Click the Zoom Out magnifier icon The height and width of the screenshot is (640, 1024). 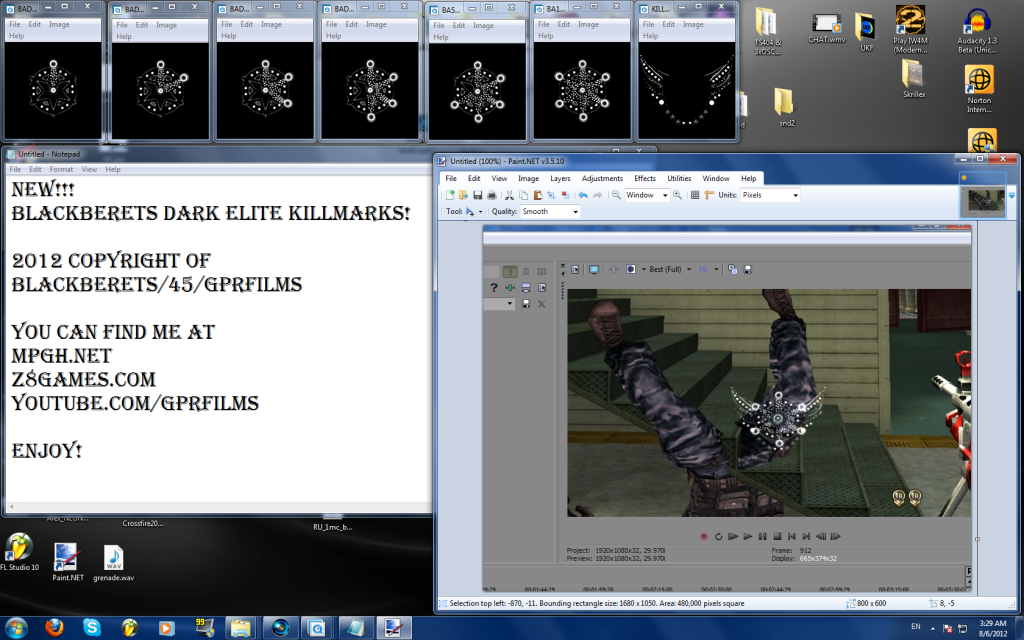click(x=616, y=195)
